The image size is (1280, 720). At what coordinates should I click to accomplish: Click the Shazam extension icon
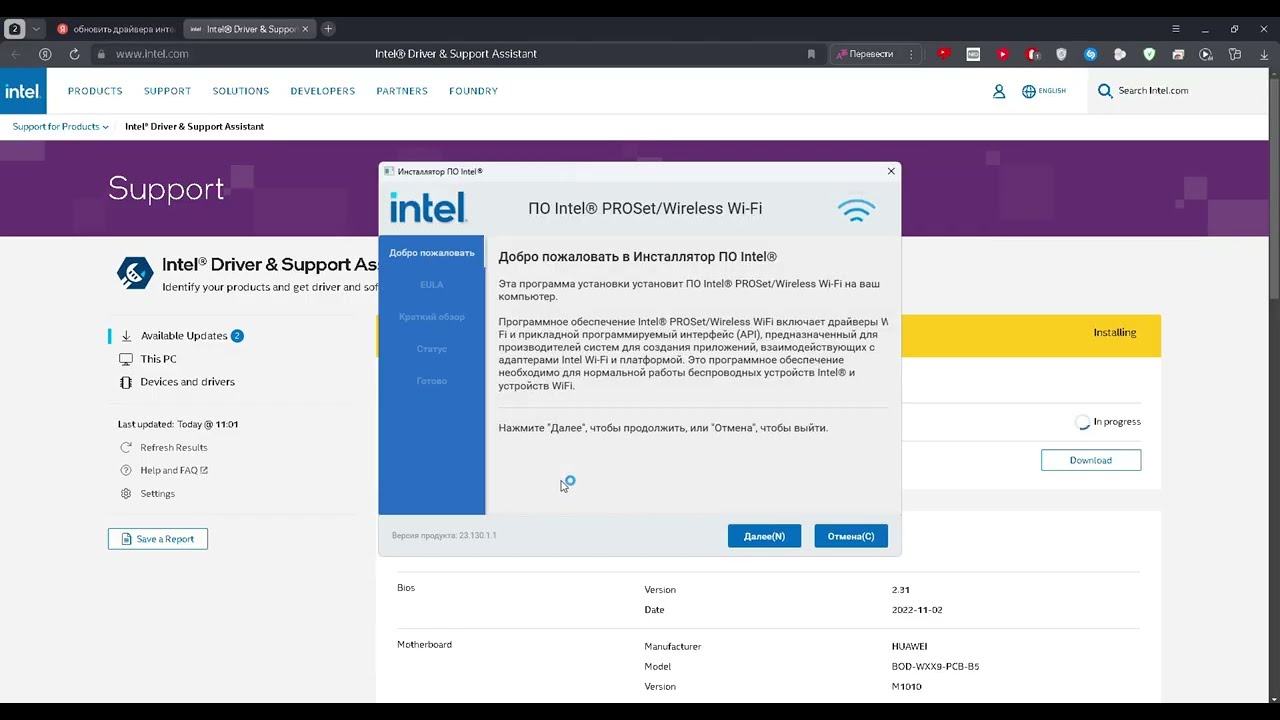(1091, 54)
